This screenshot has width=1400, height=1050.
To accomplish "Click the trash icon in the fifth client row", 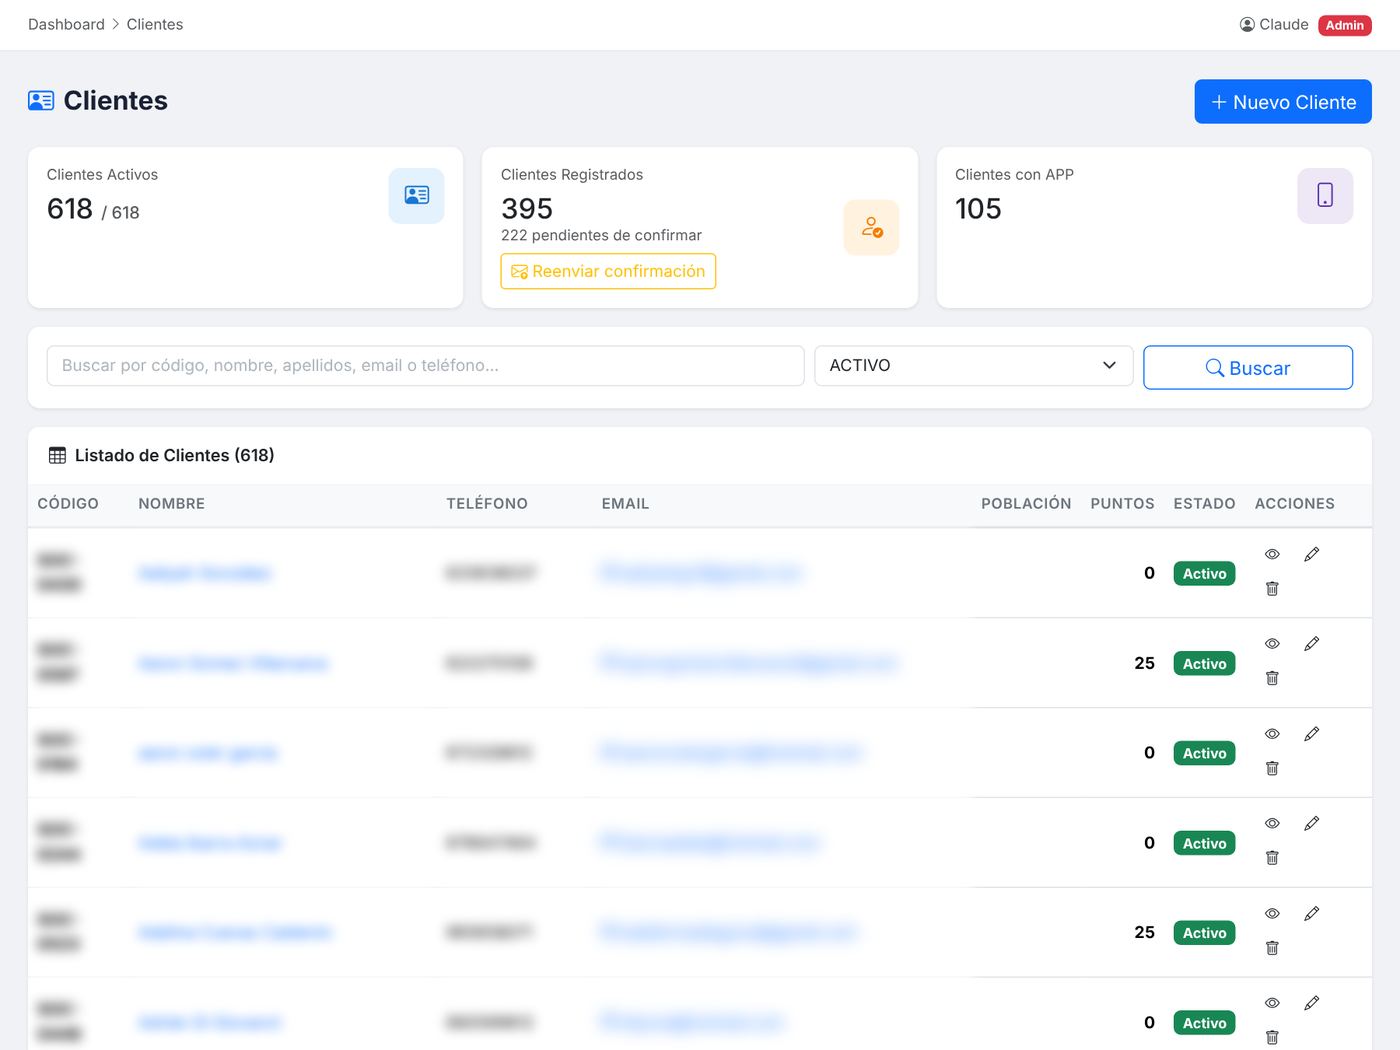I will (1272, 948).
